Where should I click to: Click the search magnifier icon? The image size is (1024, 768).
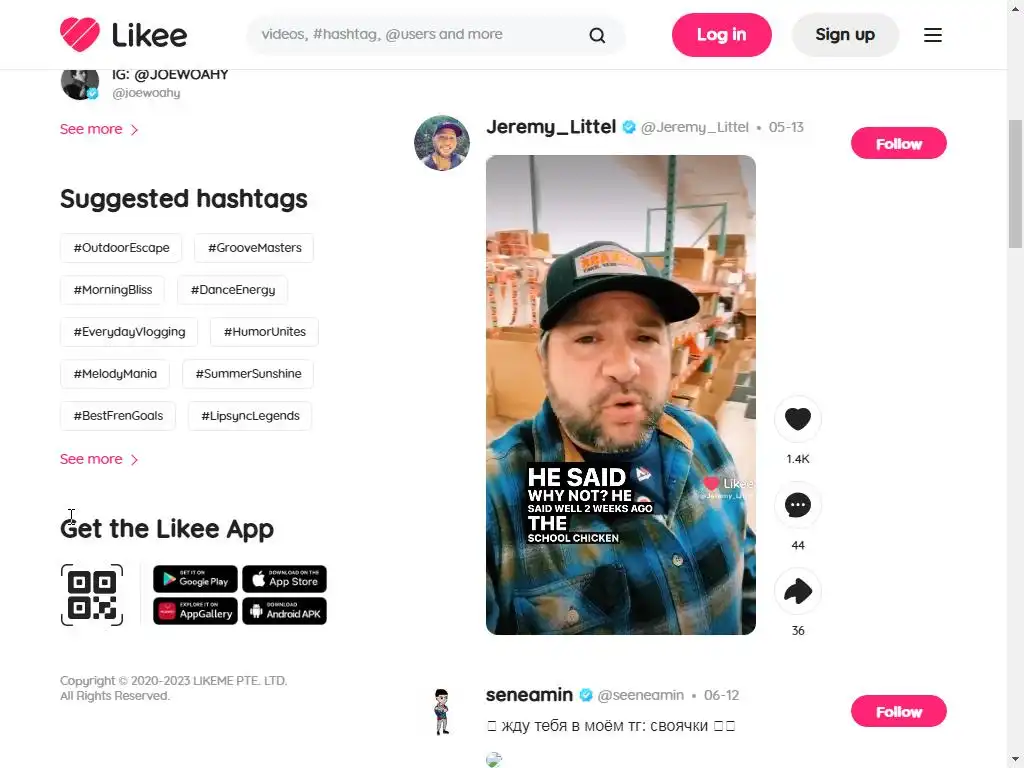coord(597,35)
